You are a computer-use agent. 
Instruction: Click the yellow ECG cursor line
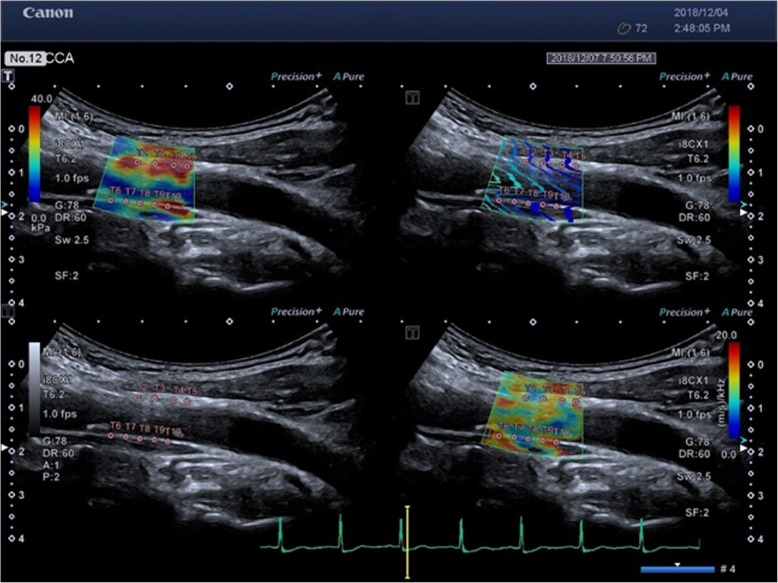coord(407,540)
